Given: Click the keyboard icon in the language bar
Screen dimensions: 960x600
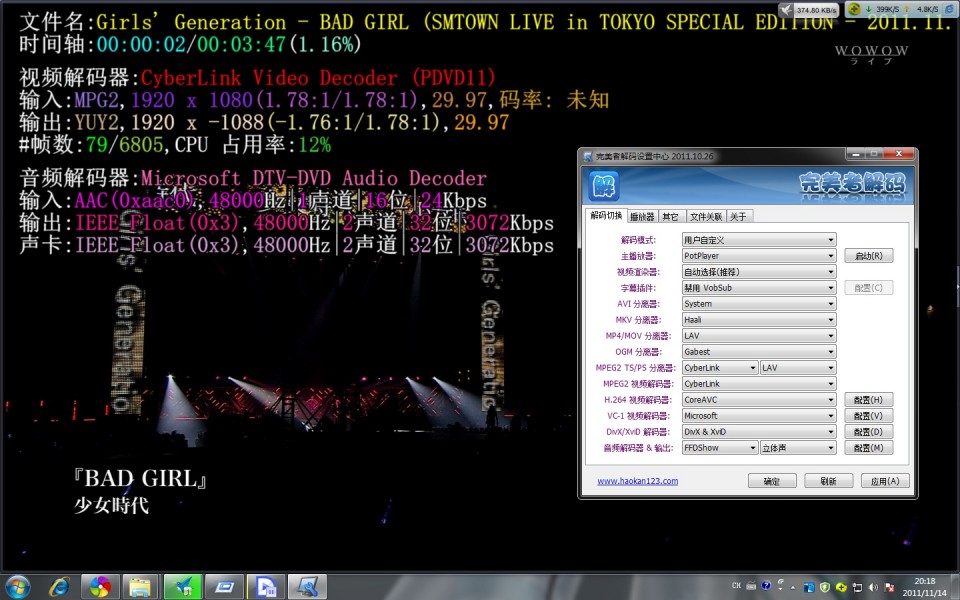Looking at the screenshot, I should pyautogui.click(x=751, y=586).
